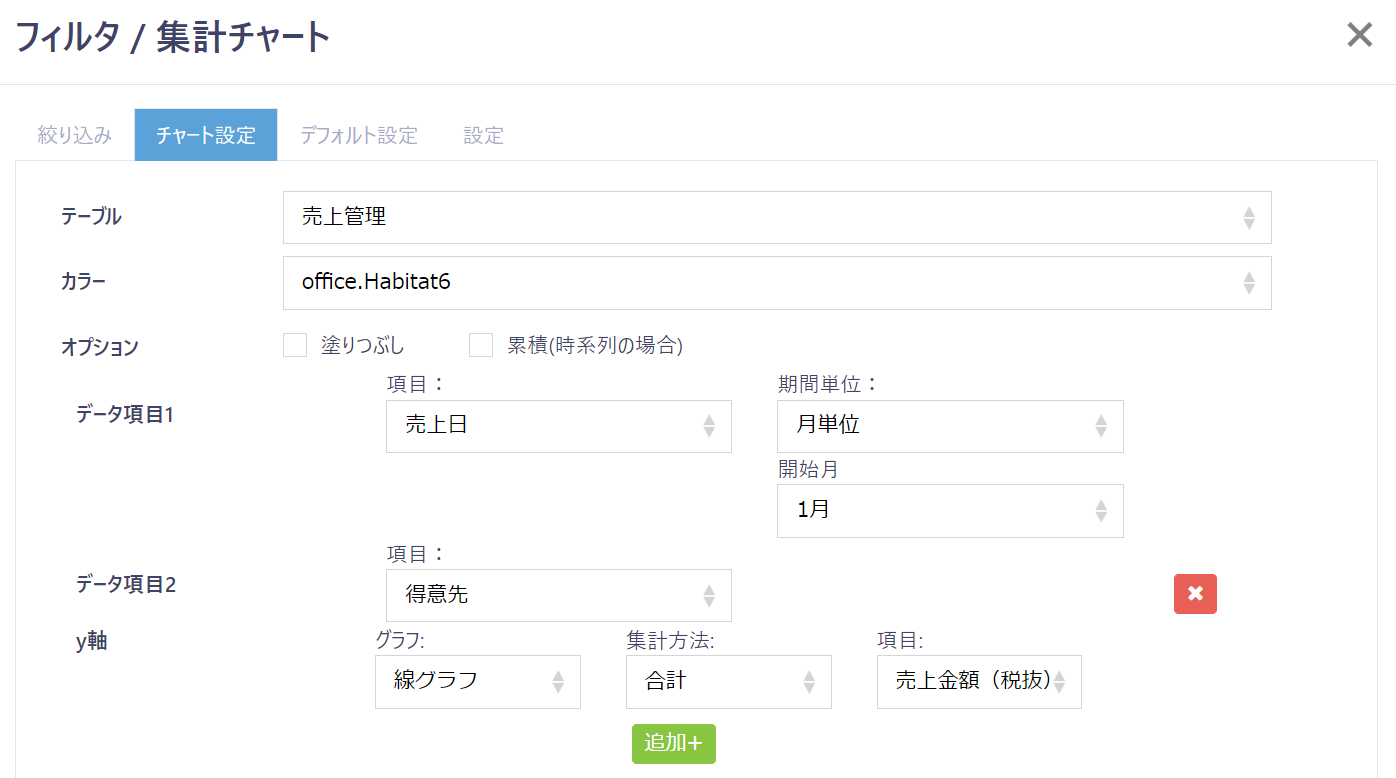Open the 期間単位 dropdown showing 月単位
The image size is (1396, 778).
tap(949, 426)
